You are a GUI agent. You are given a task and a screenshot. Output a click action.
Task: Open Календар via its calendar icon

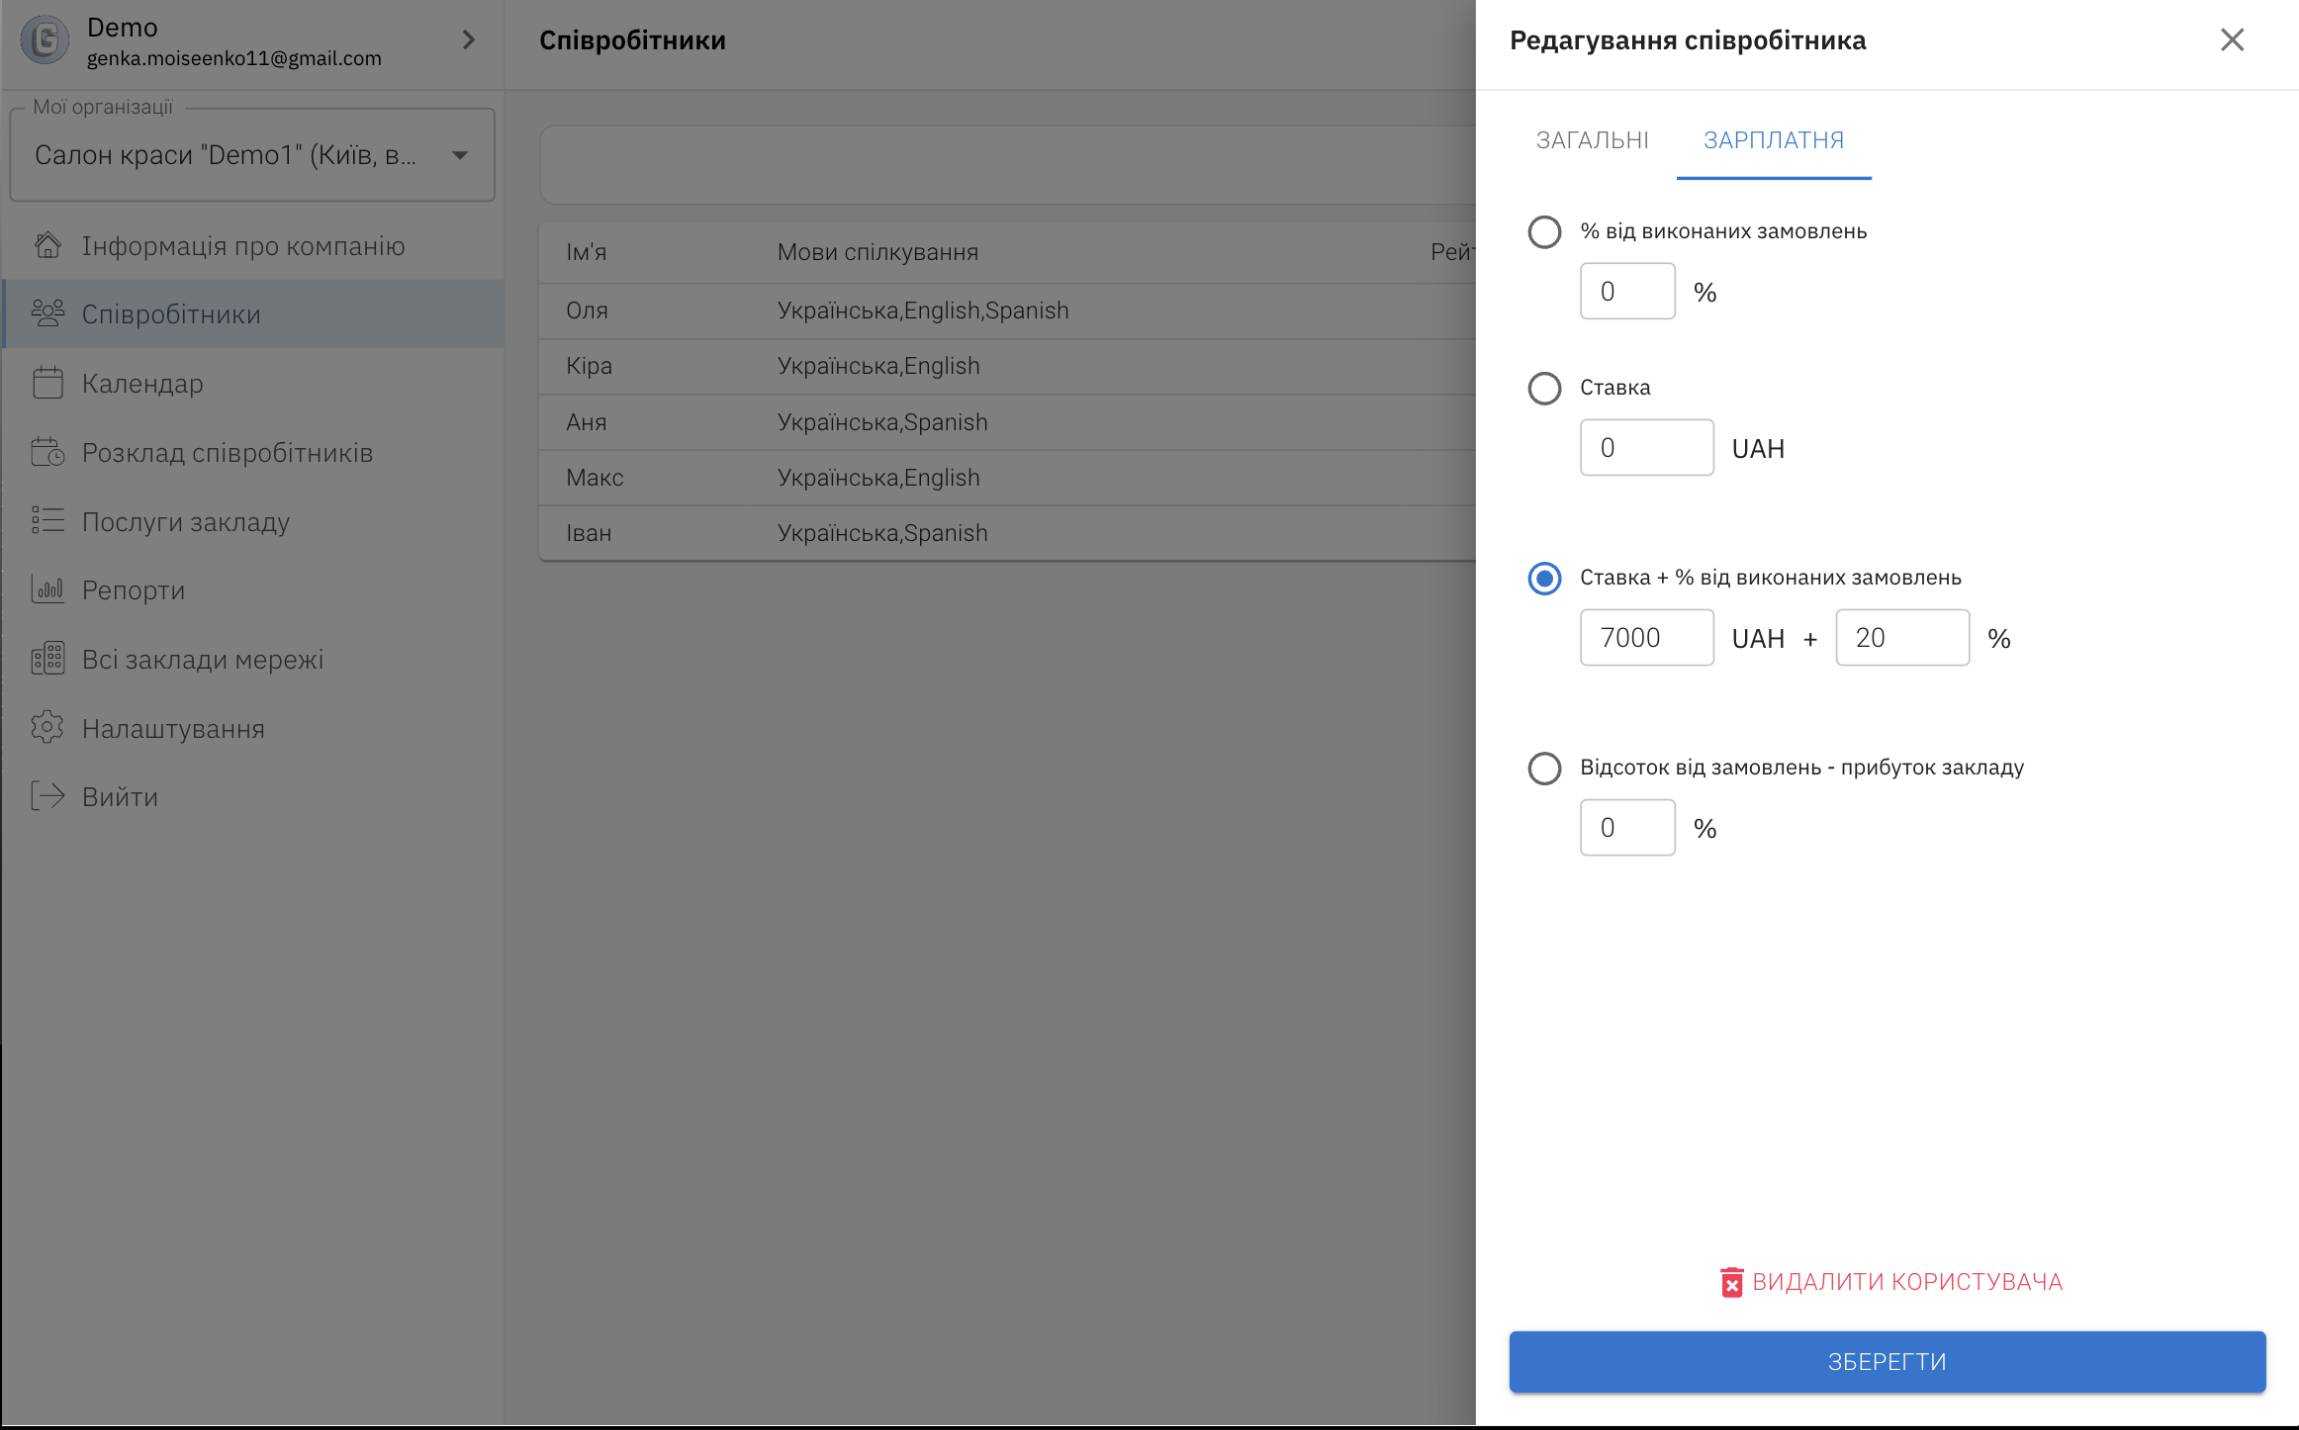coord(47,383)
